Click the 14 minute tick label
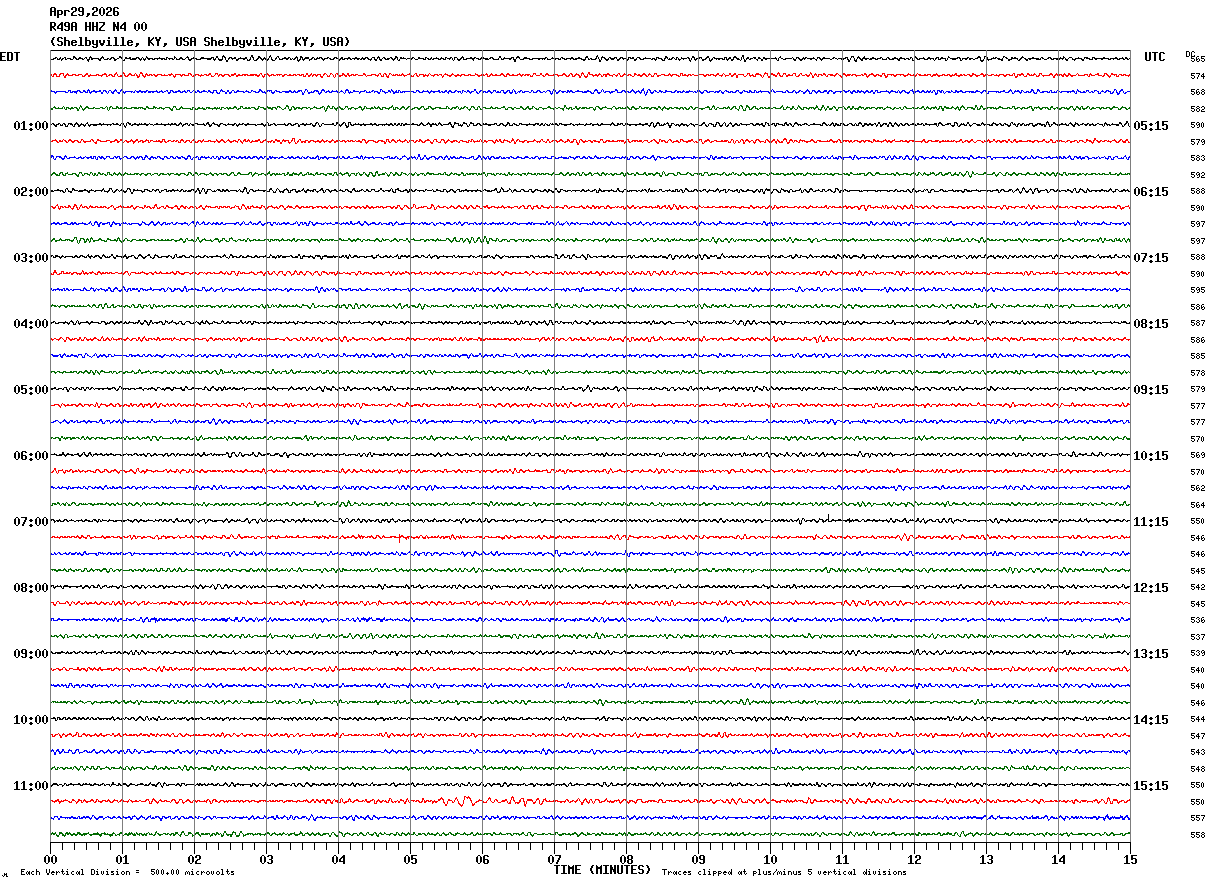 1058,859
